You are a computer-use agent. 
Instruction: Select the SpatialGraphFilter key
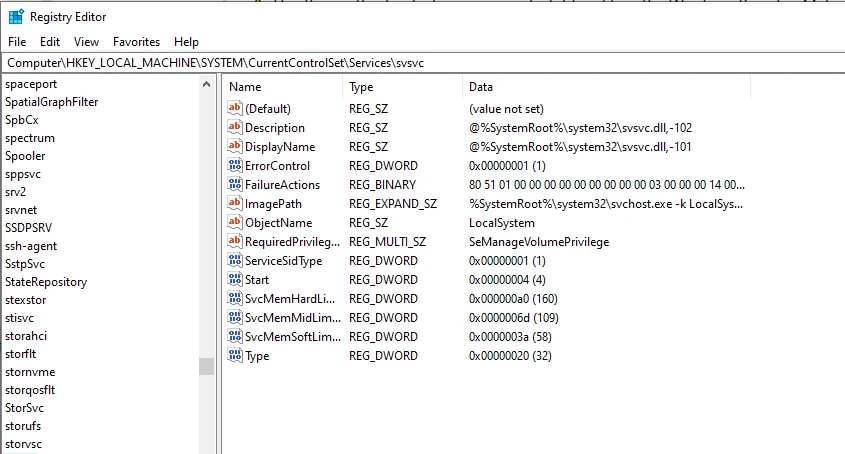tap(52, 102)
